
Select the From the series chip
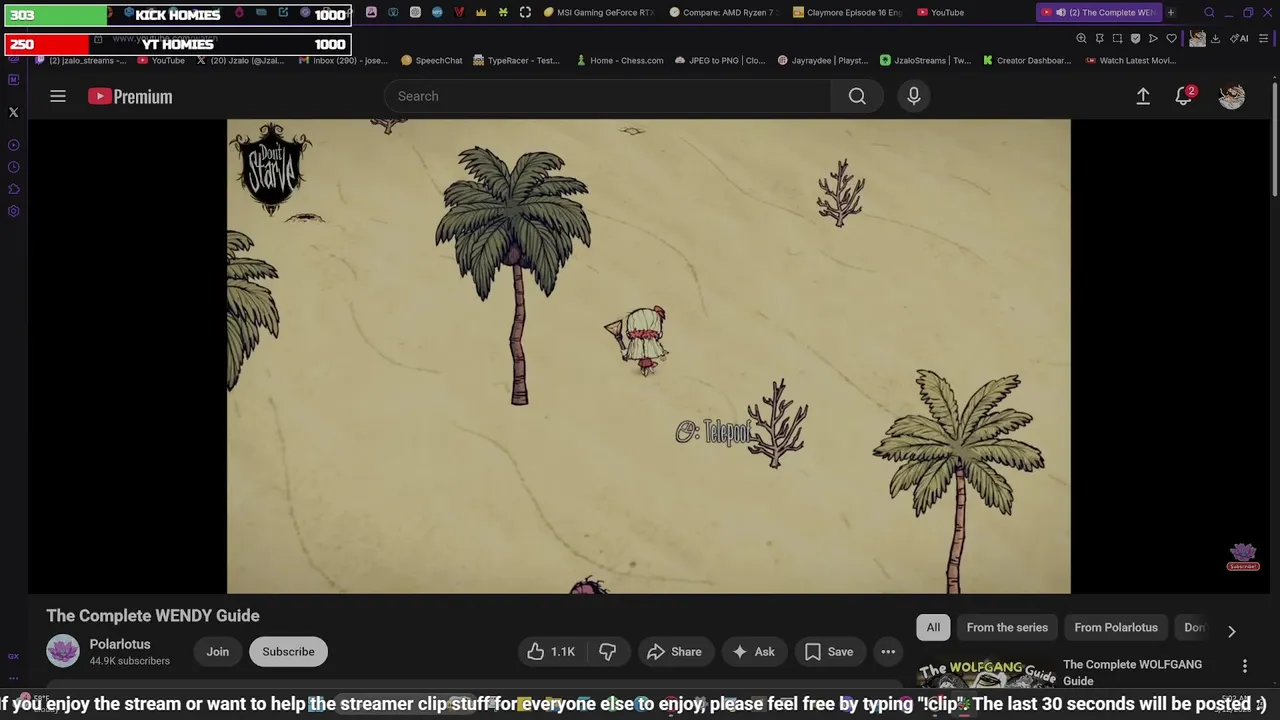(x=1007, y=628)
